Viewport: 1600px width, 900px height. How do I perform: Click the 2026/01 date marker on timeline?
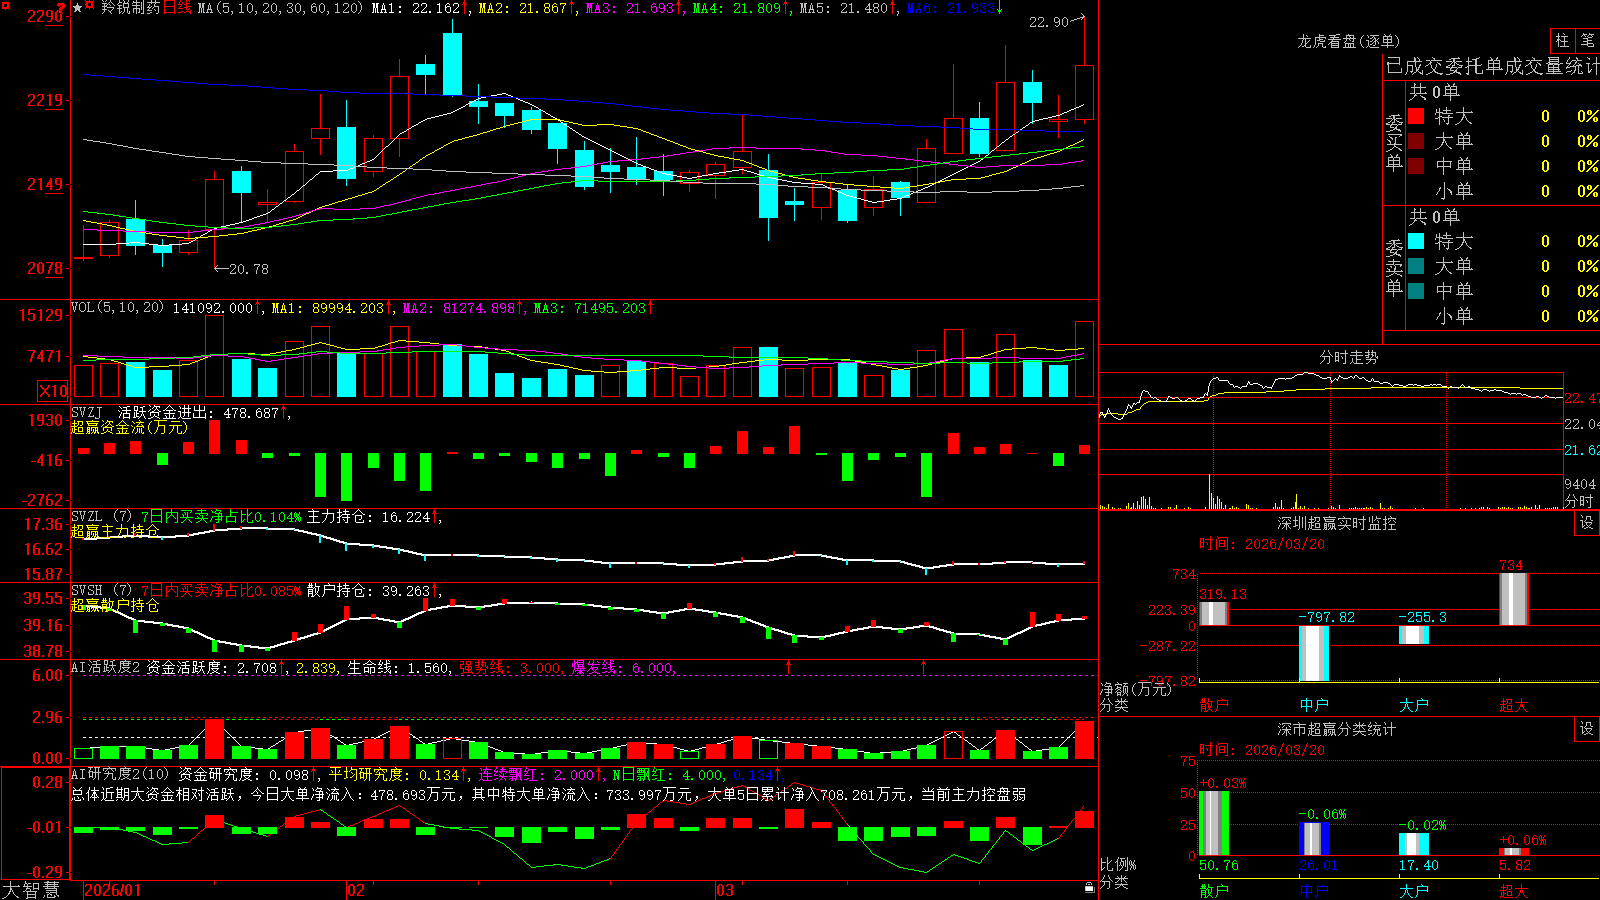(112, 890)
